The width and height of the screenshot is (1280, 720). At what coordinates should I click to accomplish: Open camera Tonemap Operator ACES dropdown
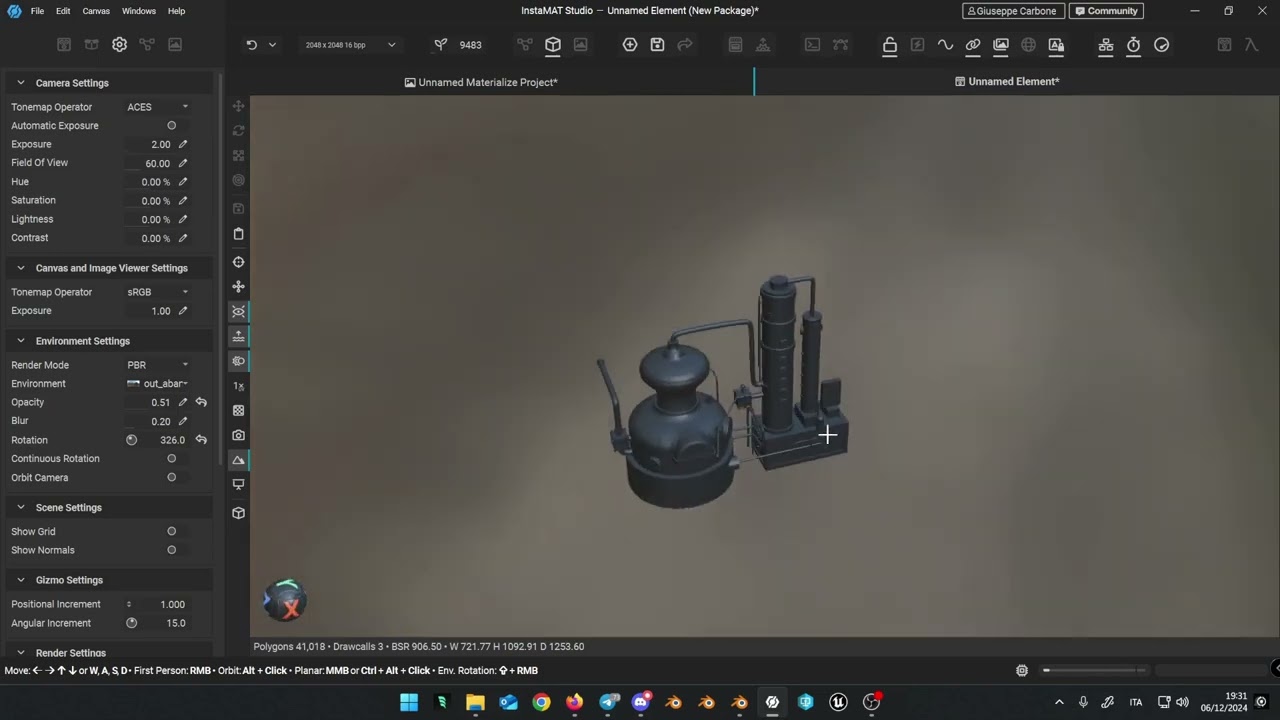157,107
